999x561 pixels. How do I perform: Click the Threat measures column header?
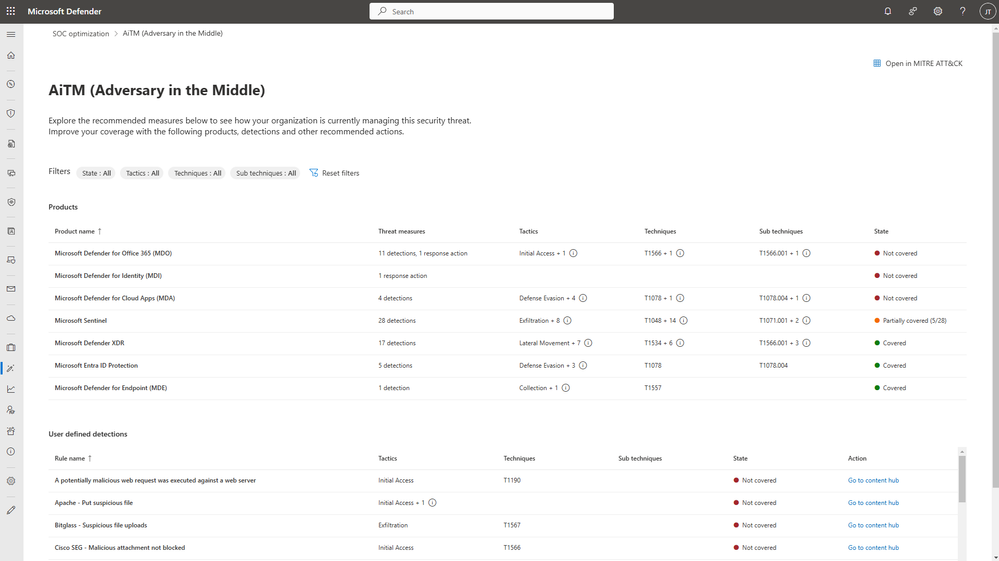tap(401, 232)
